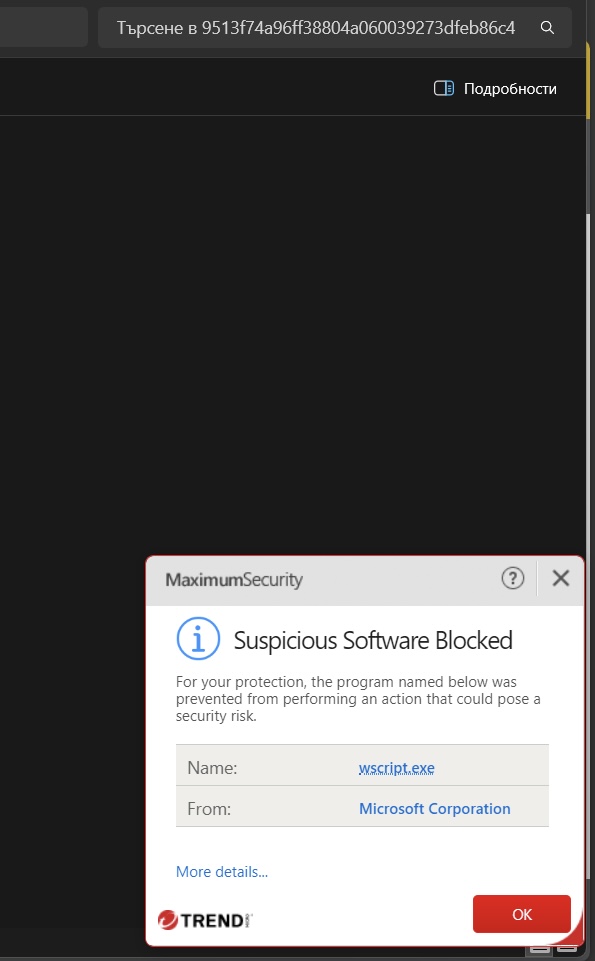Open the Trend Micro help question-mark icon

pyautogui.click(x=513, y=578)
